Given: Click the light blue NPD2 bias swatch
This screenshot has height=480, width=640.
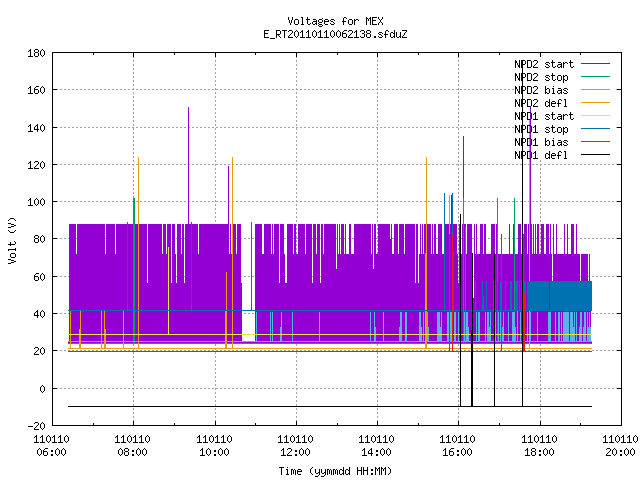Looking at the screenshot, I should click(x=595, y=90).
